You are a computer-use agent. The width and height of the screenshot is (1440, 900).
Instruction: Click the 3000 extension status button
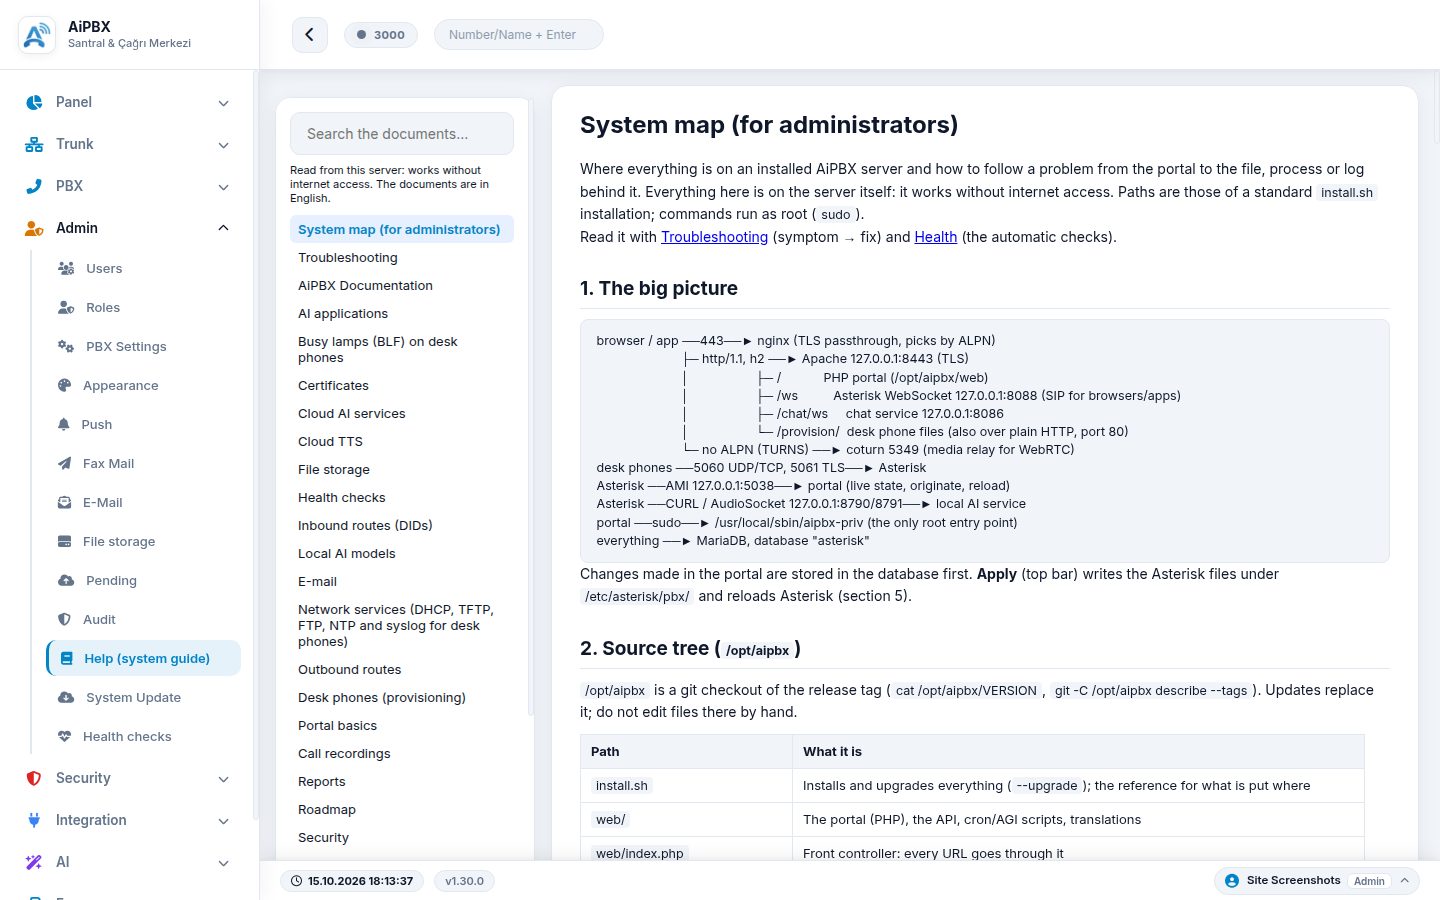pos(381,34)
